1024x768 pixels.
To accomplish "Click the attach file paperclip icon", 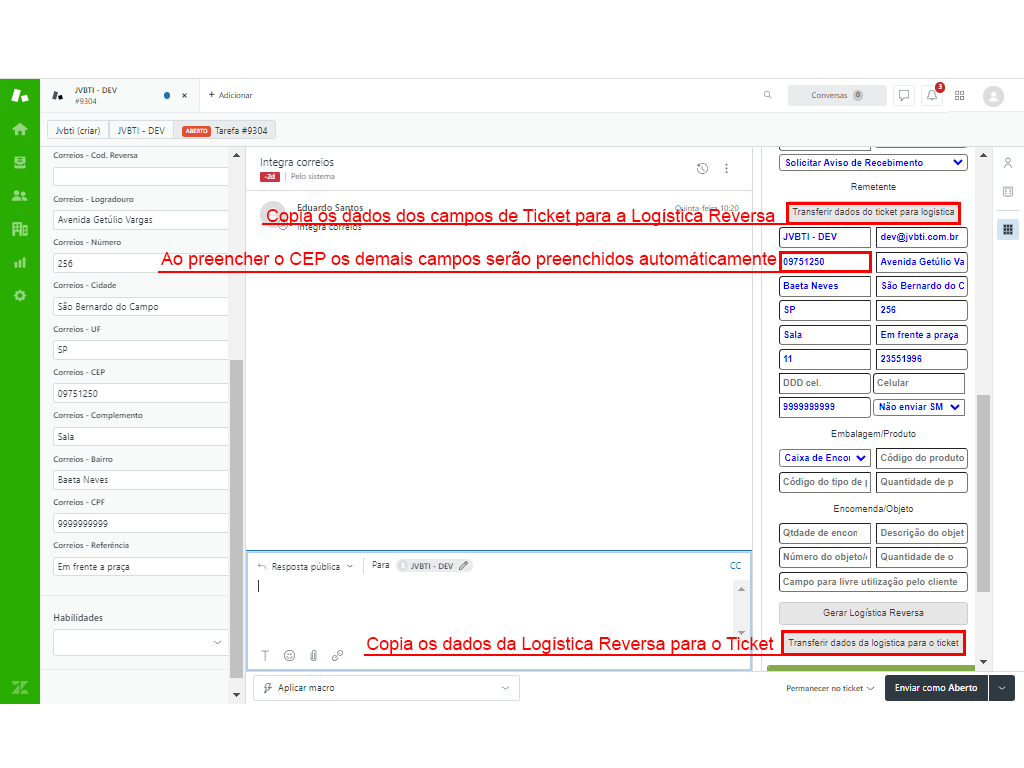I will pos(313,656).
